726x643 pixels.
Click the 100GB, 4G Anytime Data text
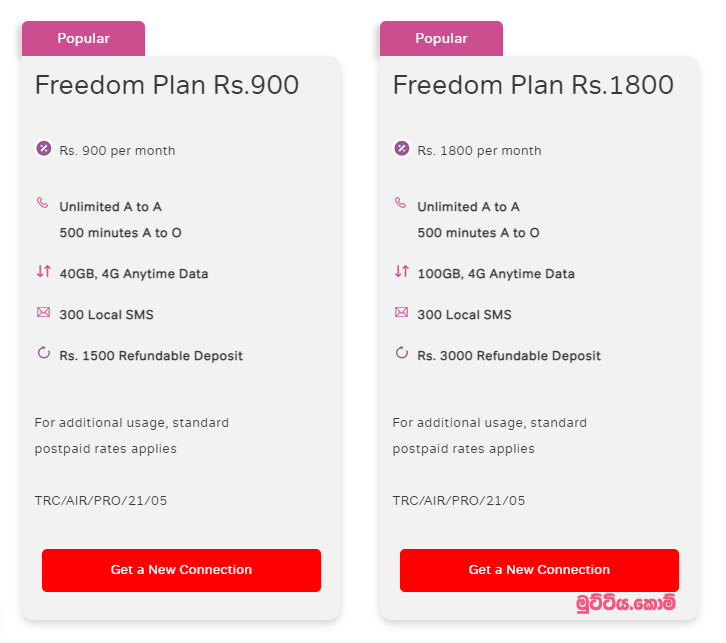496,274
